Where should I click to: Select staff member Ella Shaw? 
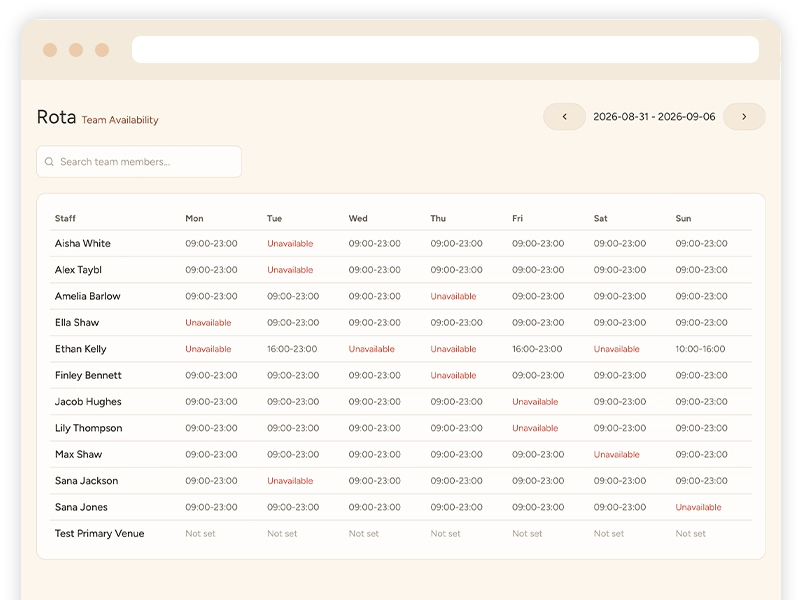[x=77, y=322]
